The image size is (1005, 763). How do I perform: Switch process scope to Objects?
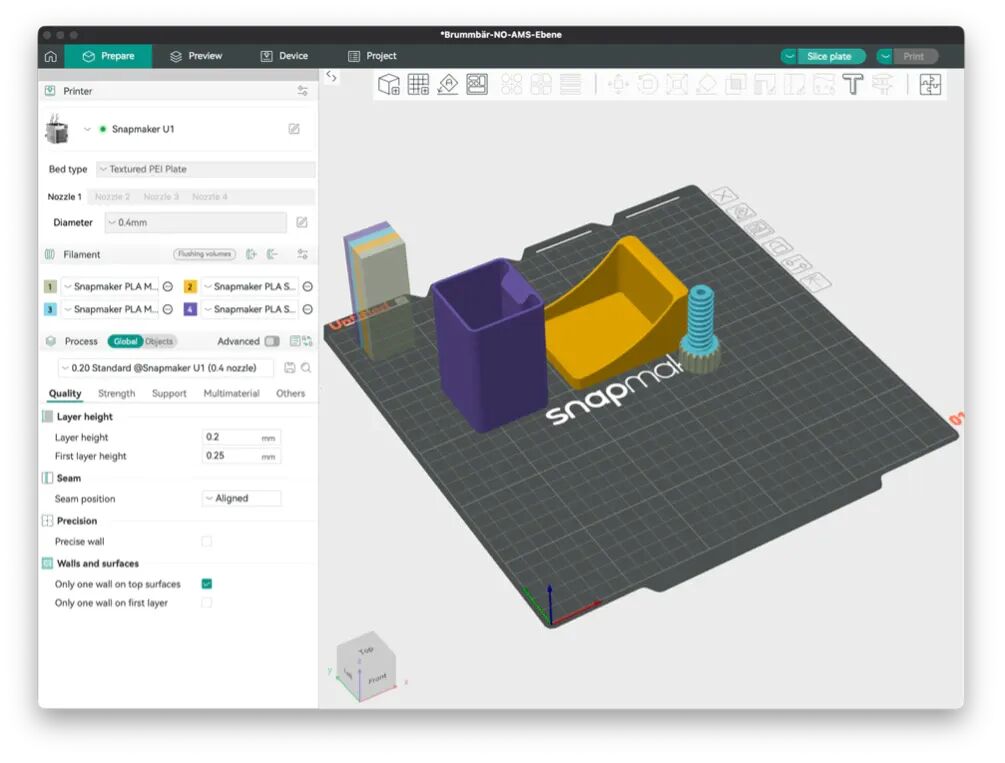tap(159, 342)
